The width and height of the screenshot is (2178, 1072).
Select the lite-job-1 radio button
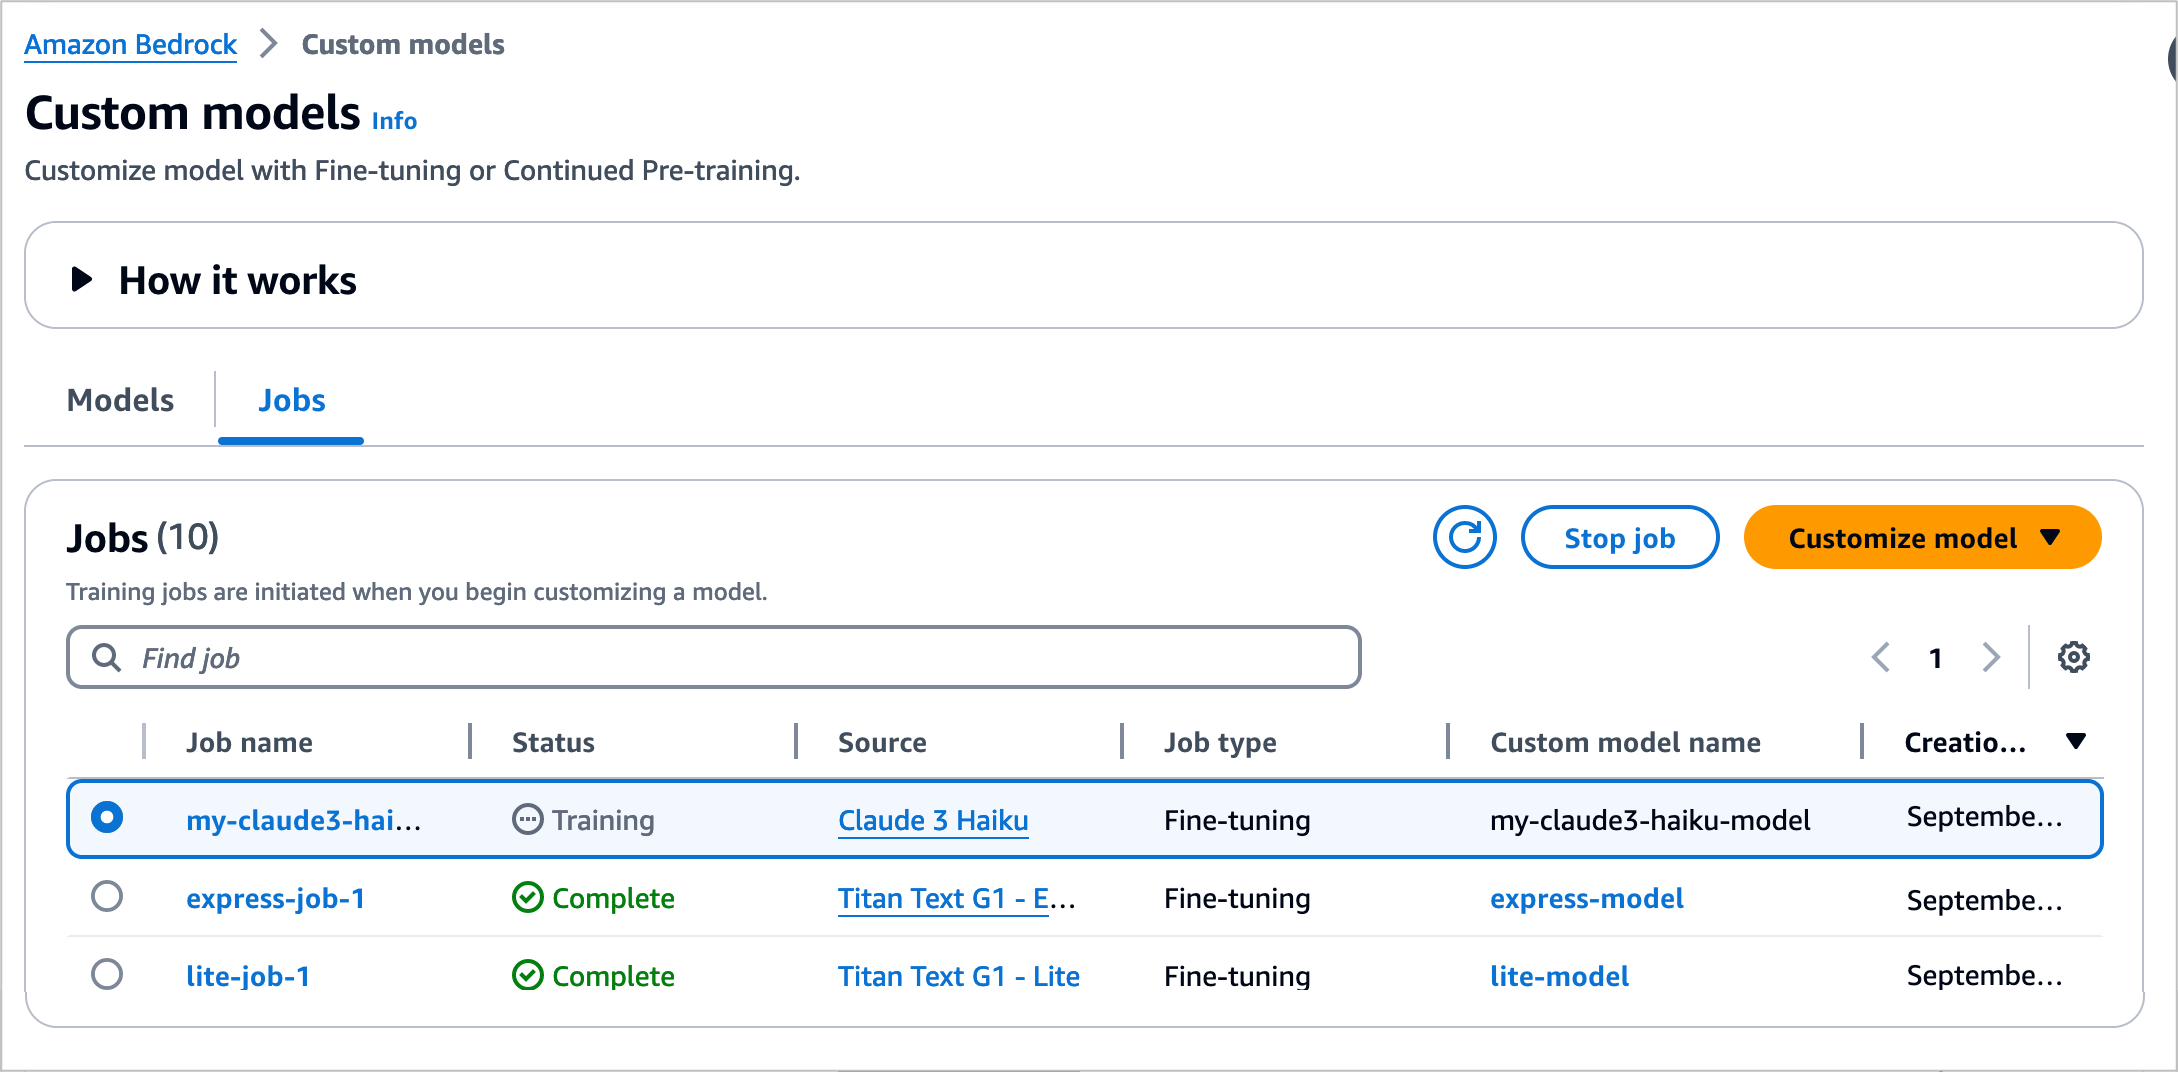tap(107, 974)
